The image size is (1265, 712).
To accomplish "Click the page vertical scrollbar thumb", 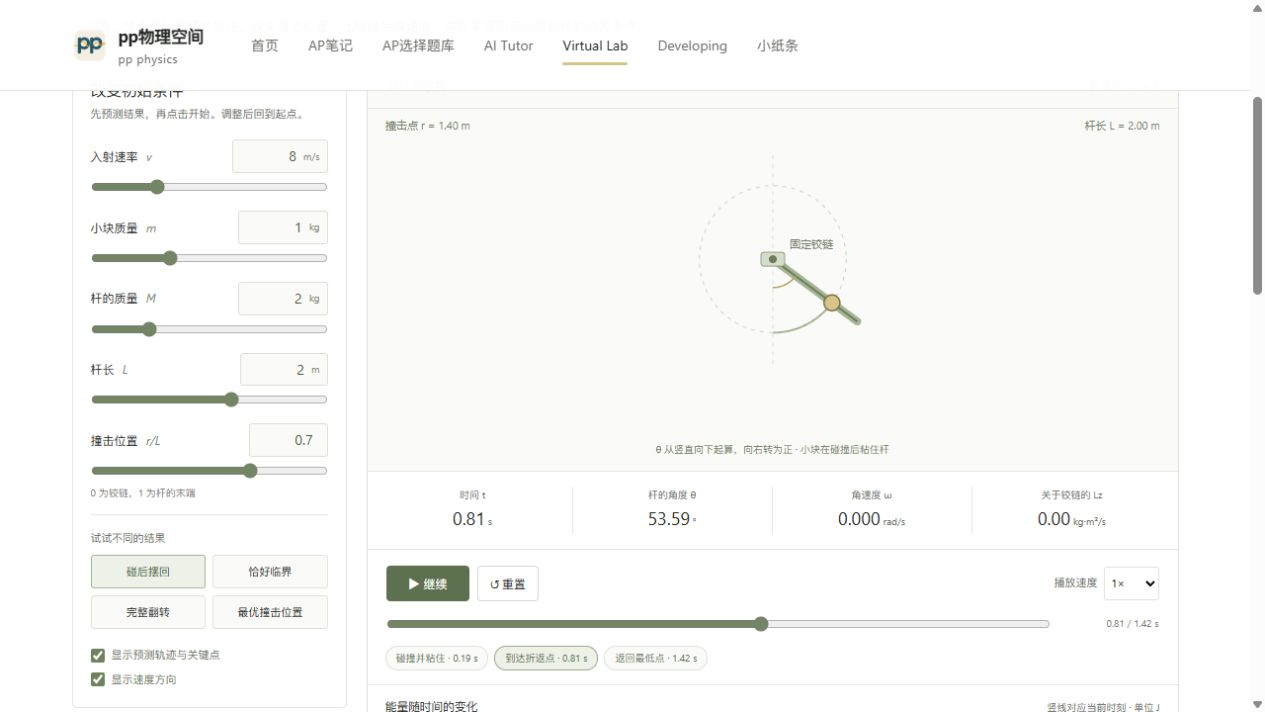I will coord(1258,195).
